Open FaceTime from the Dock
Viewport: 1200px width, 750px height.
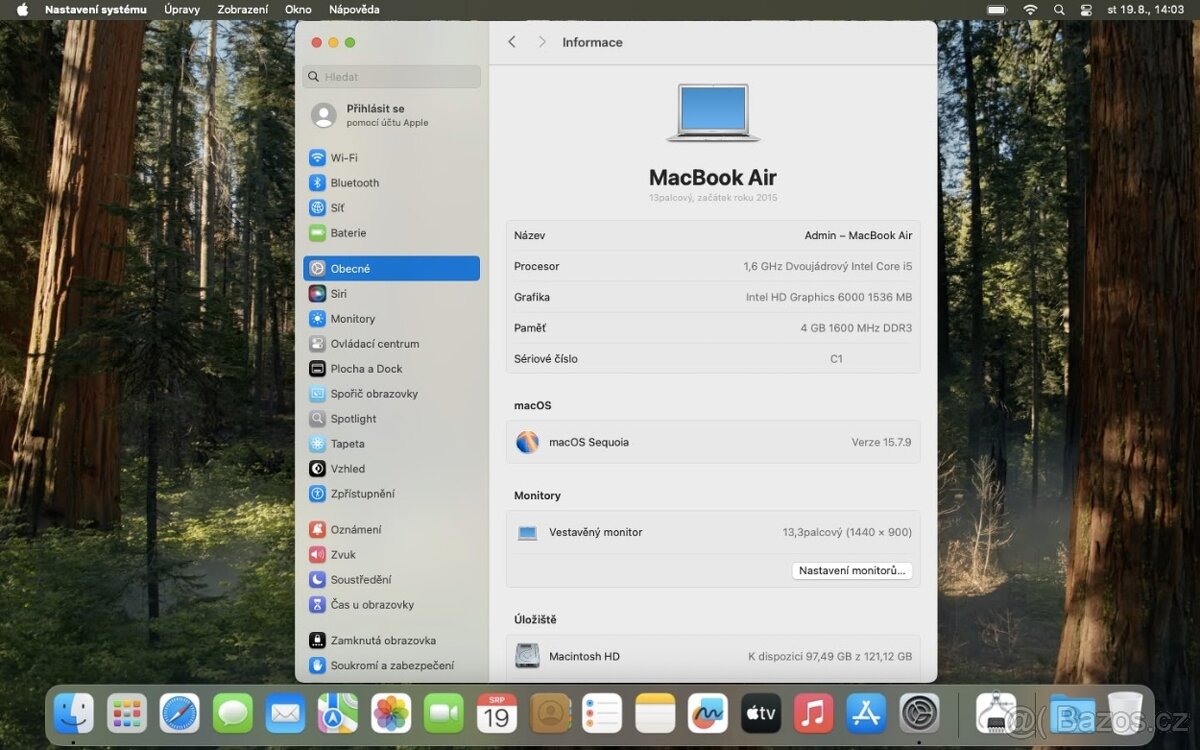(444, 713)
